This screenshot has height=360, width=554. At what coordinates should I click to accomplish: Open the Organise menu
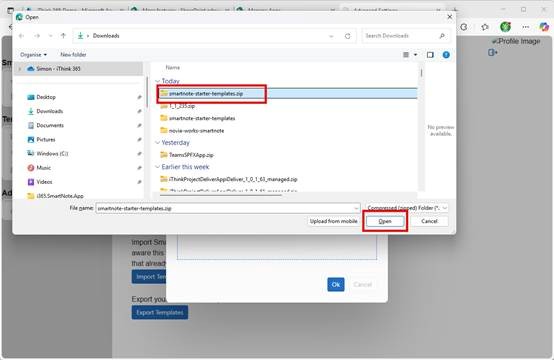point(33,55)
